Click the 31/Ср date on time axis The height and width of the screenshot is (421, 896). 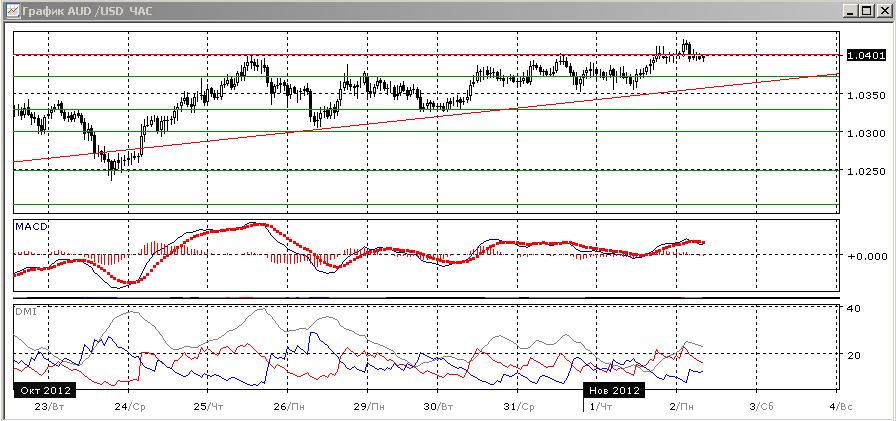coord(518,407)
